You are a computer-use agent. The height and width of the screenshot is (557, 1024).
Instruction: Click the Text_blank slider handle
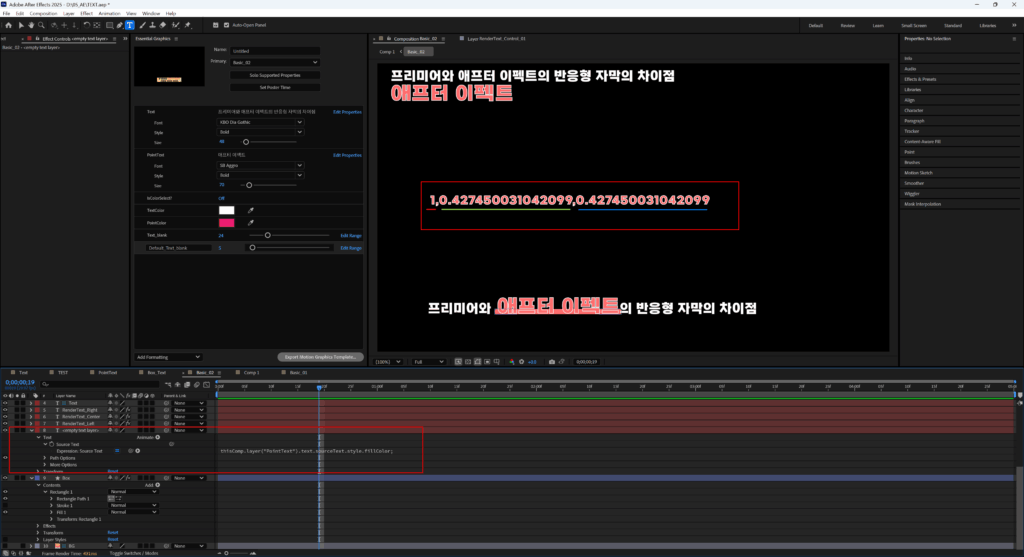coord(267,235)
